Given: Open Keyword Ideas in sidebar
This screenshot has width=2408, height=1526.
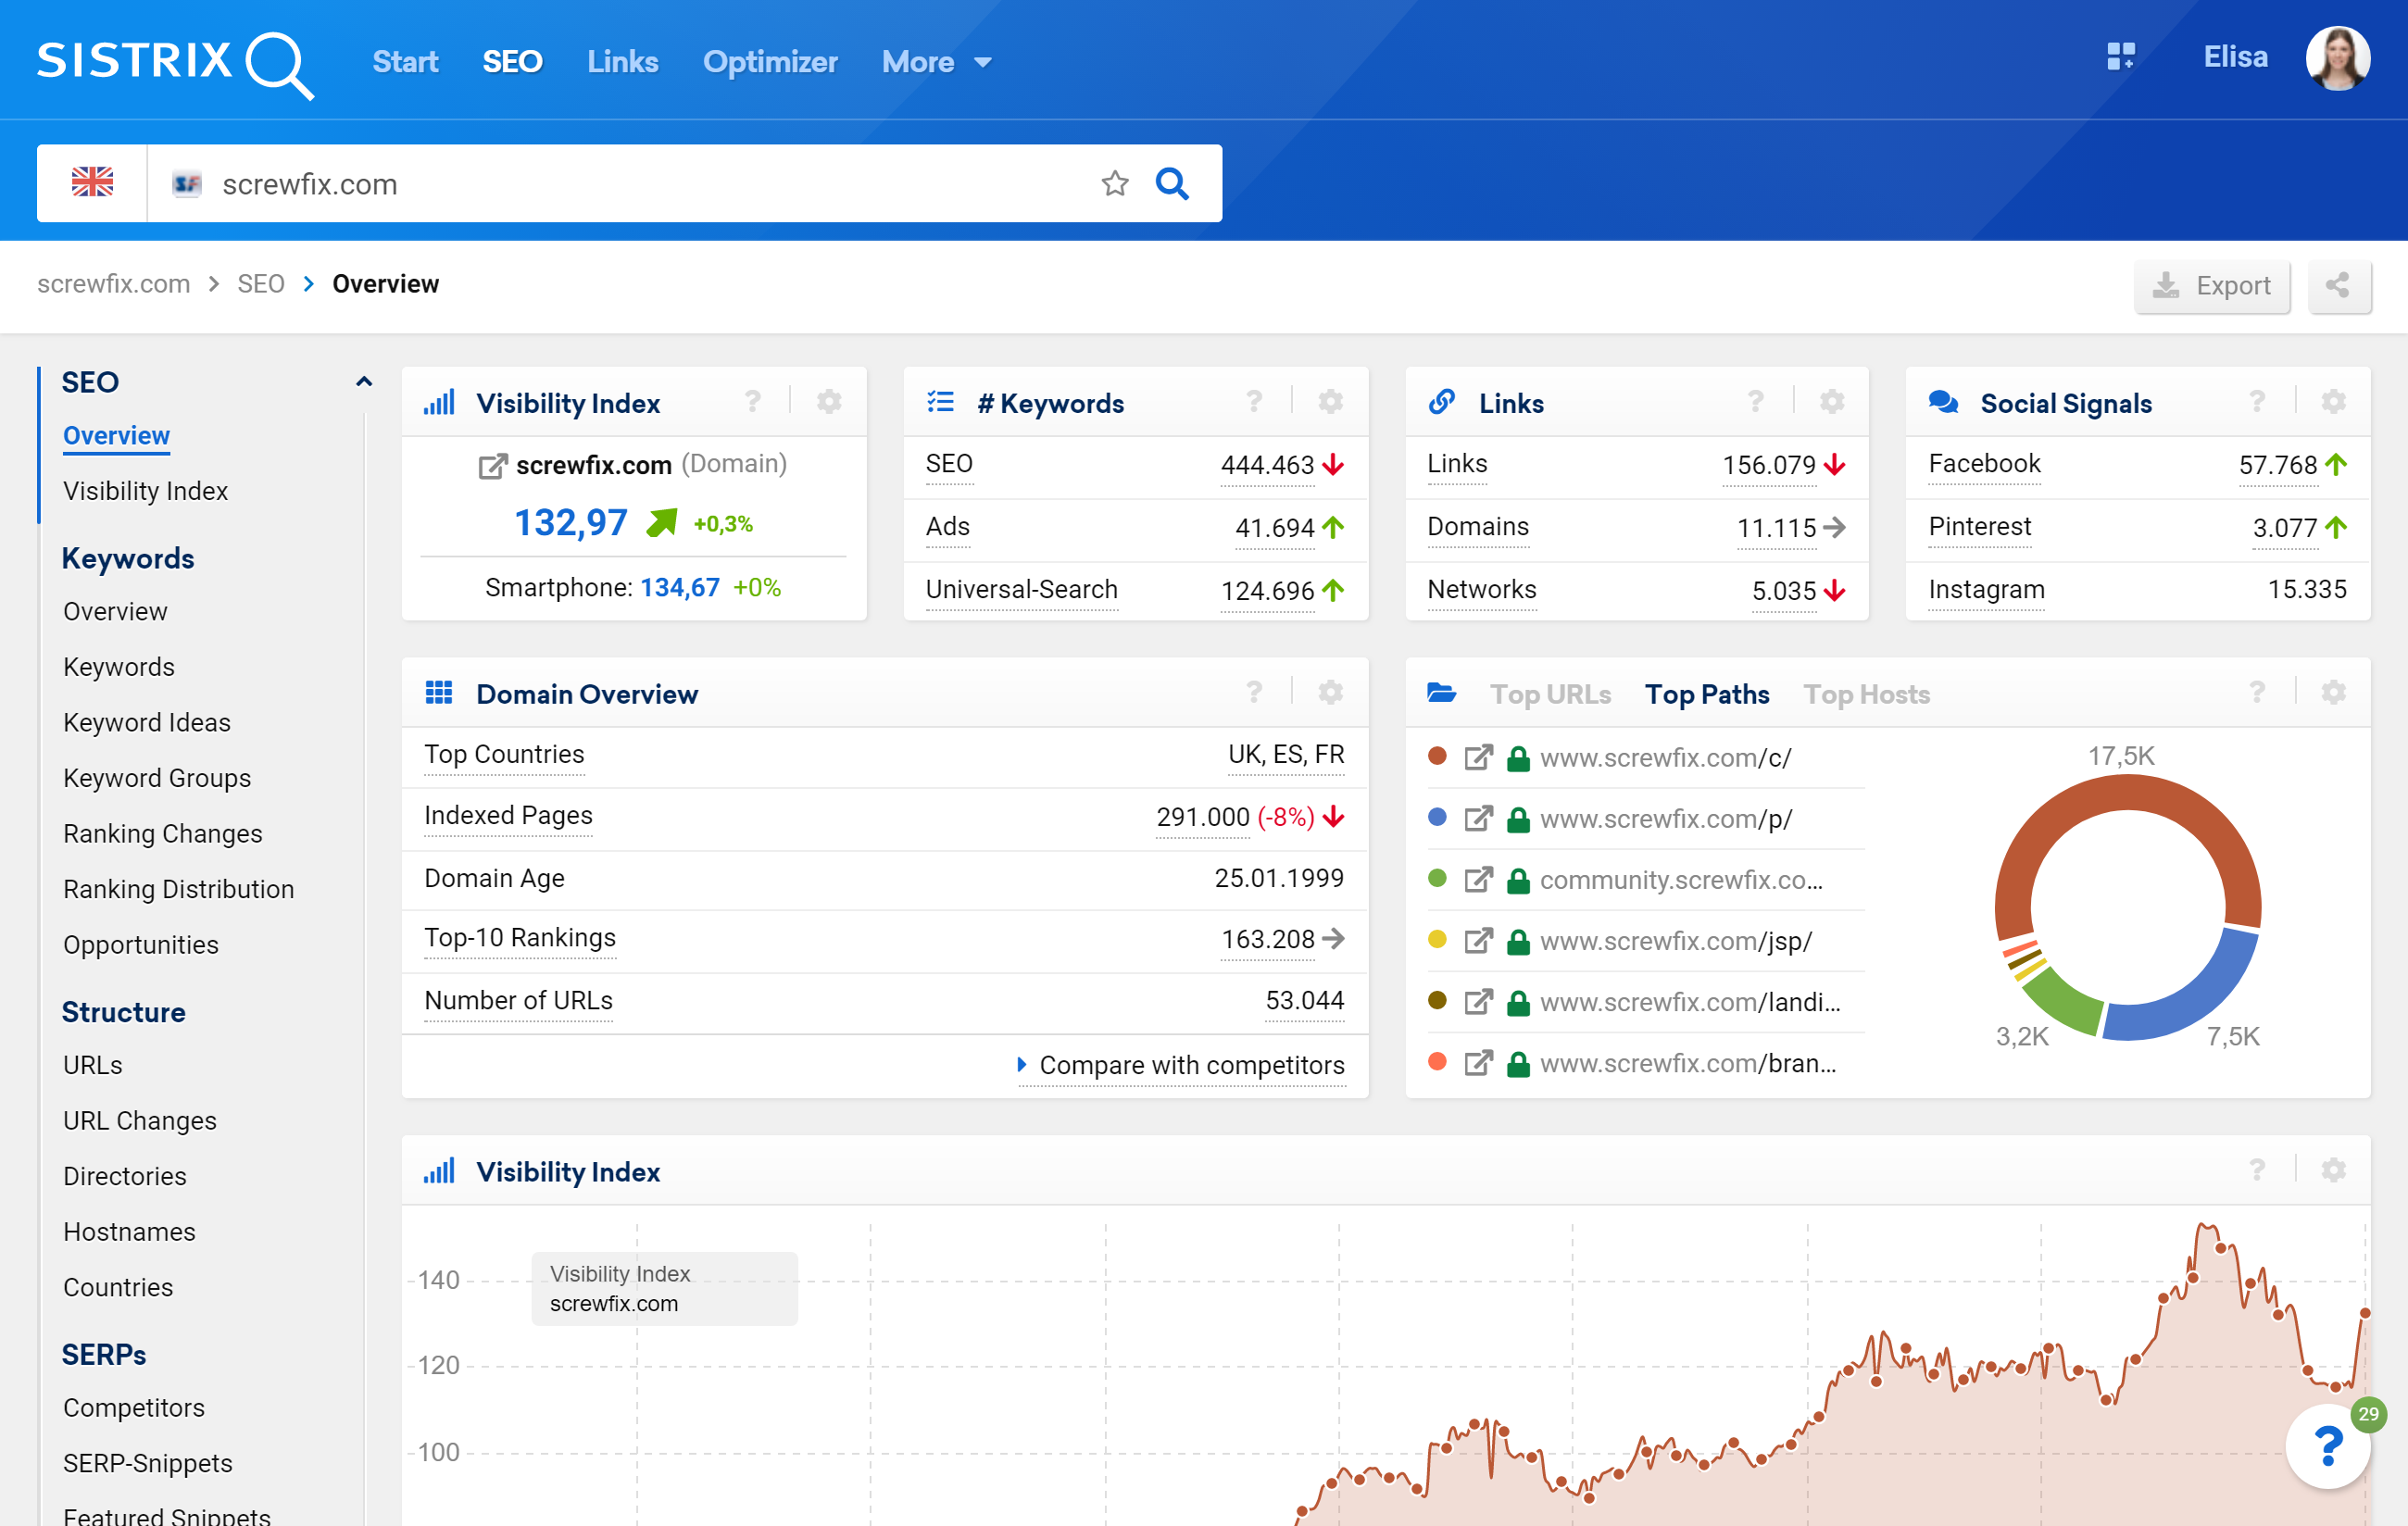Looking at the screenshot, I should (x=147, y=722).
